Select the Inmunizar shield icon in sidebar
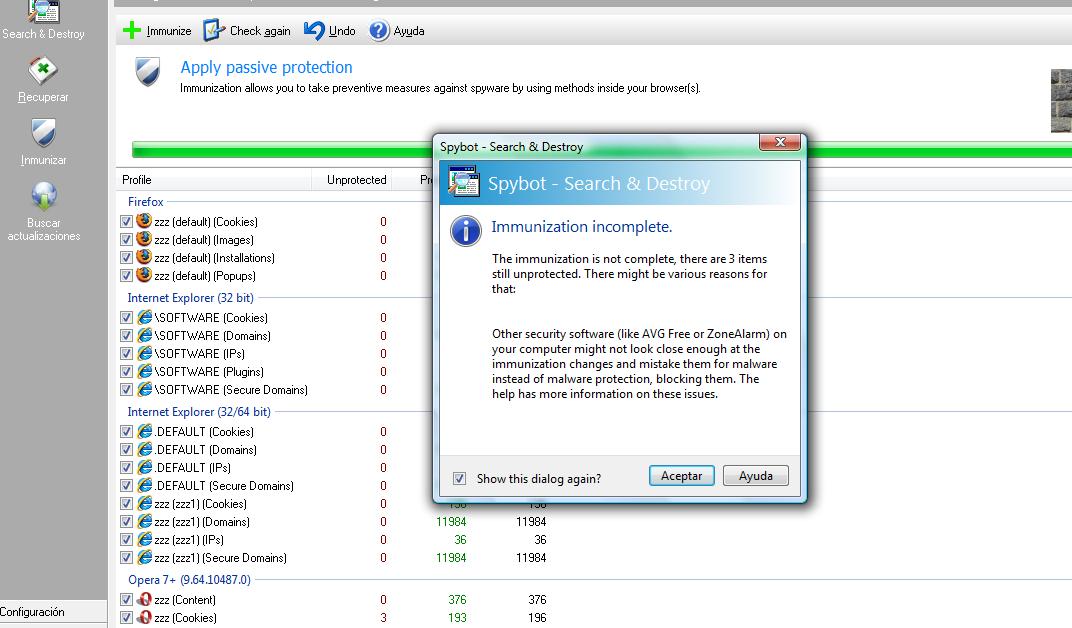The width and height of the screenshot is (1072, 628). pyautogui.click(x=43, y=133)
